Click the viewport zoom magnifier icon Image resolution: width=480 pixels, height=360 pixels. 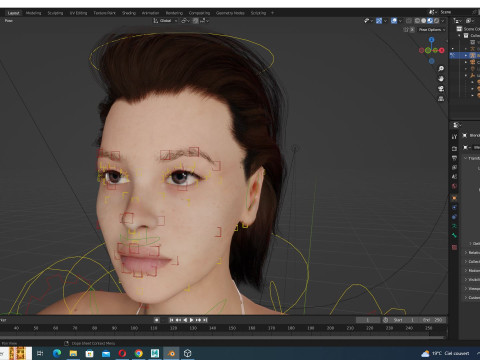[x=441, y=69]
